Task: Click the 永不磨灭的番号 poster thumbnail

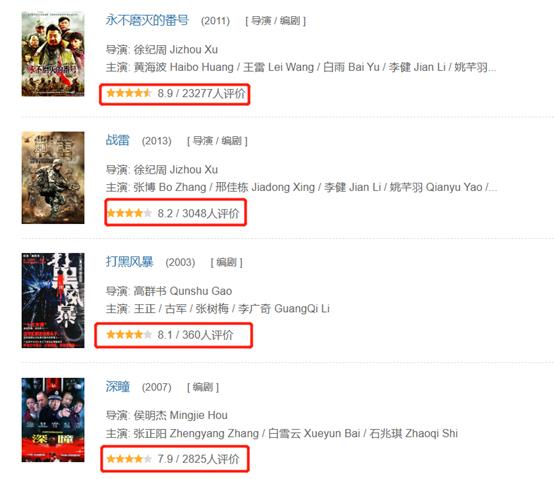Action: click(x=53, y=54)
